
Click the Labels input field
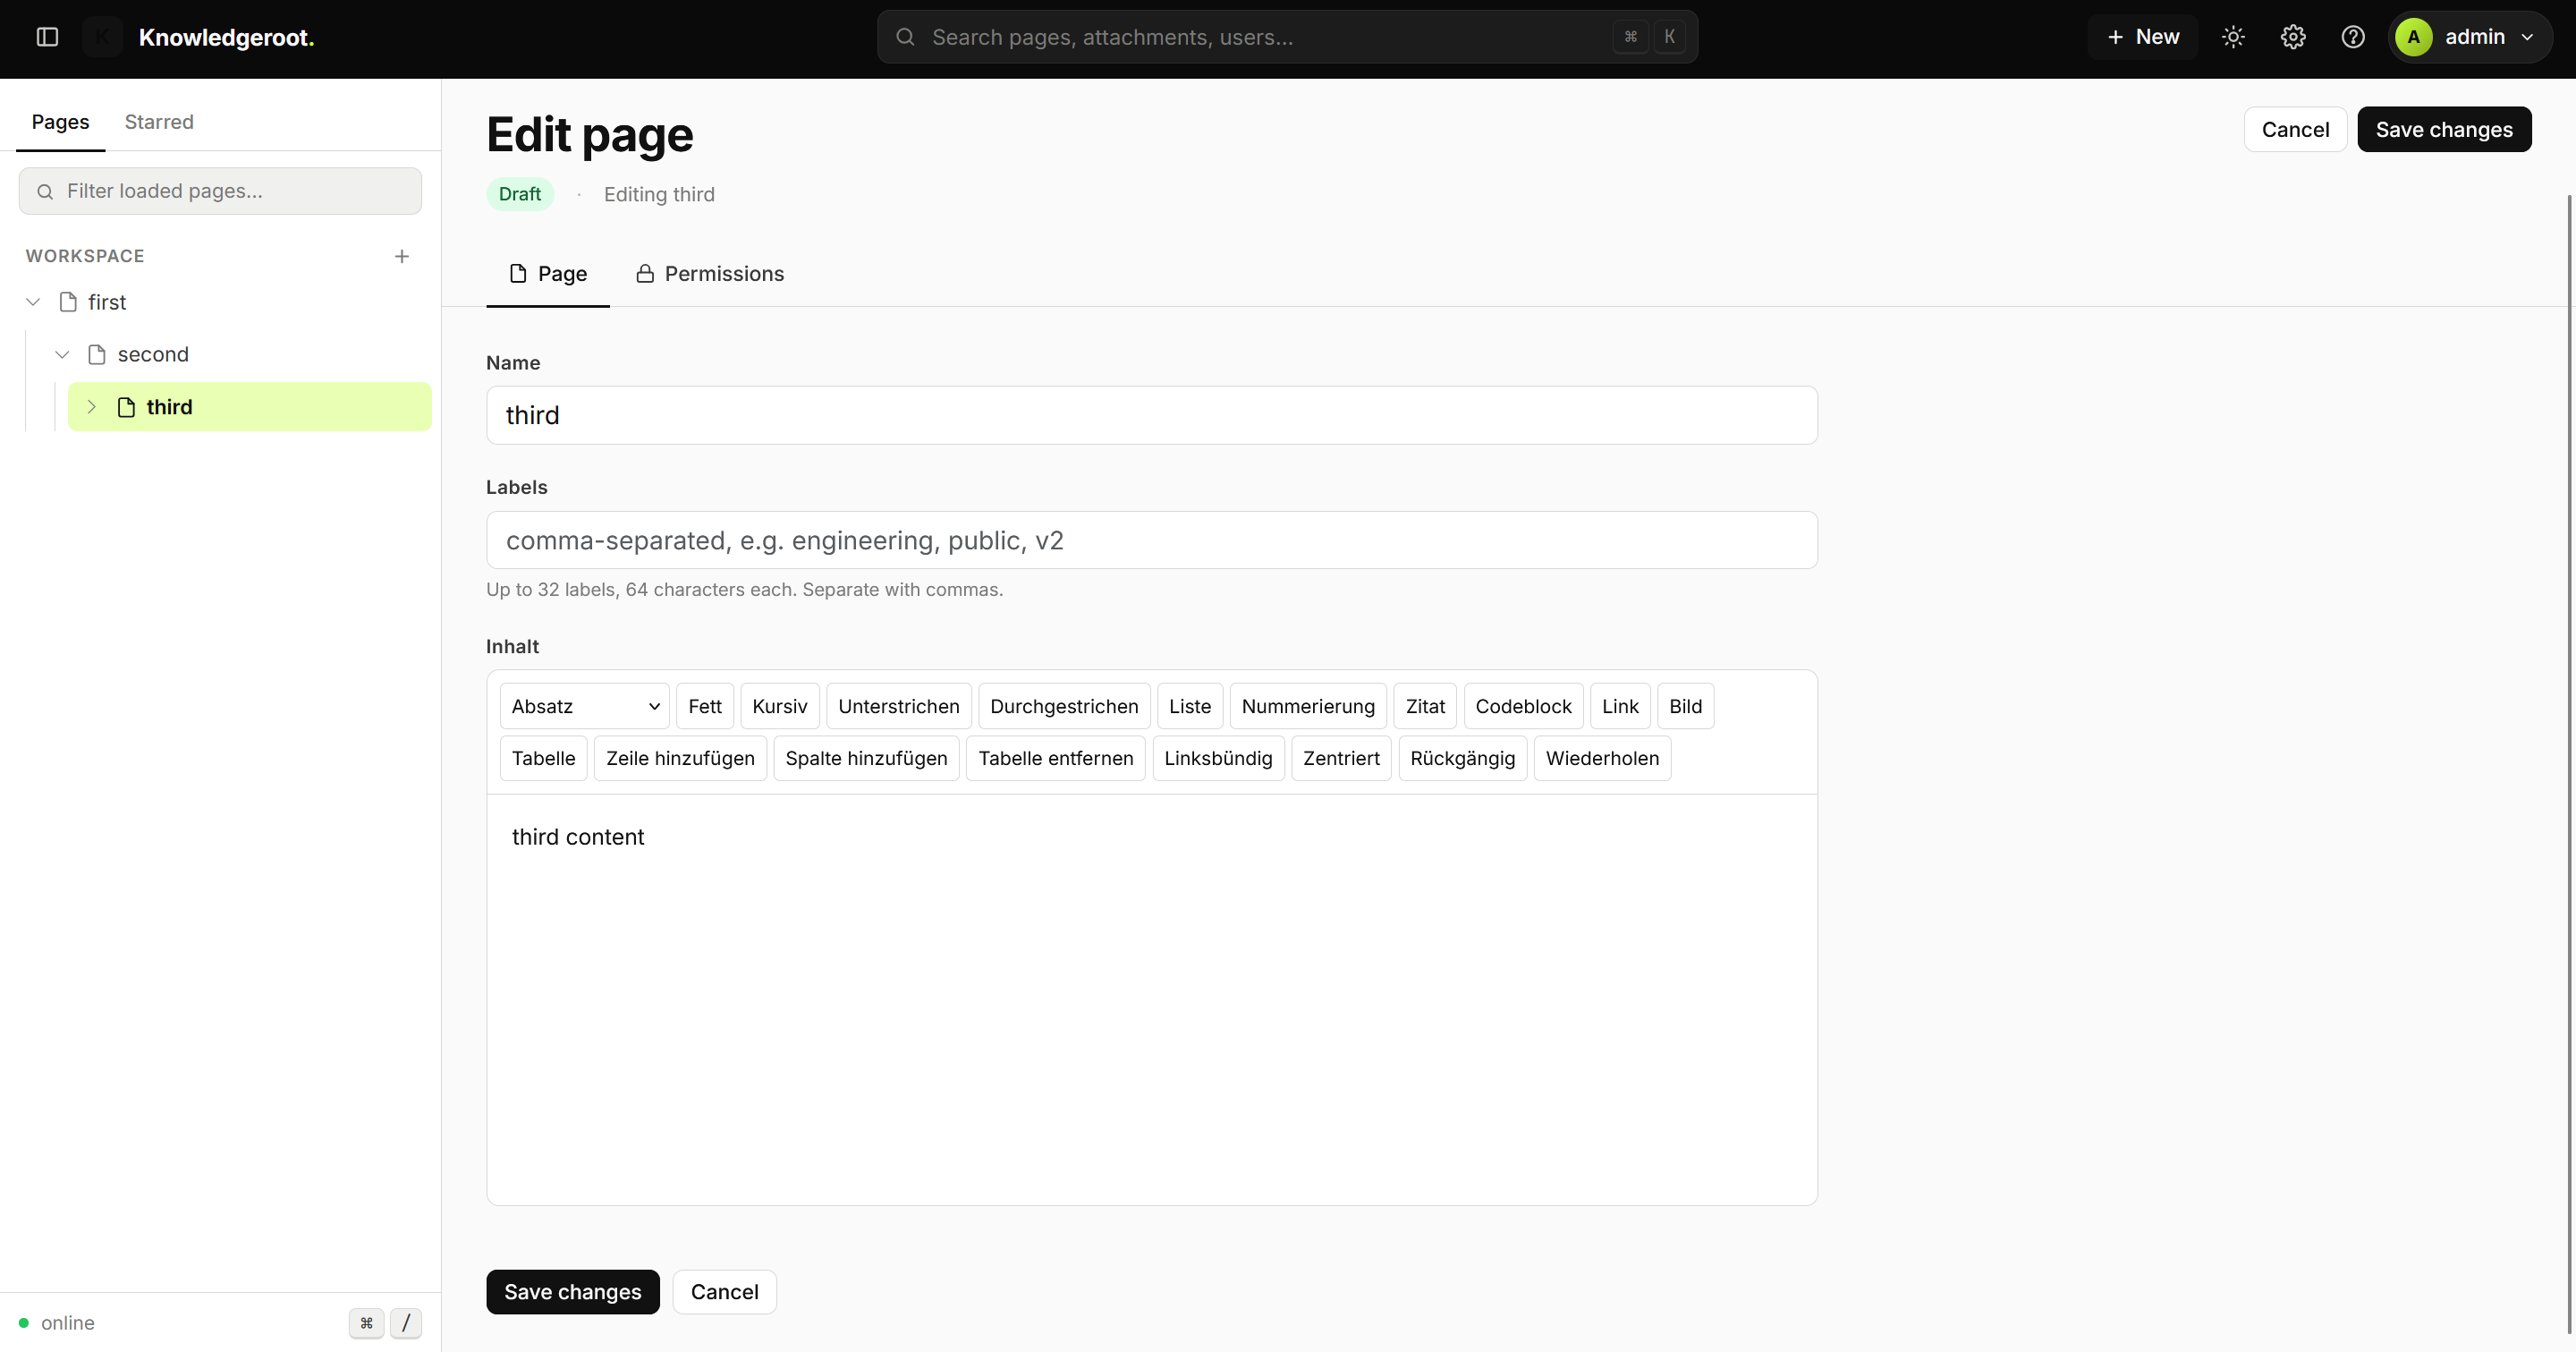[x=1151, y=540]
